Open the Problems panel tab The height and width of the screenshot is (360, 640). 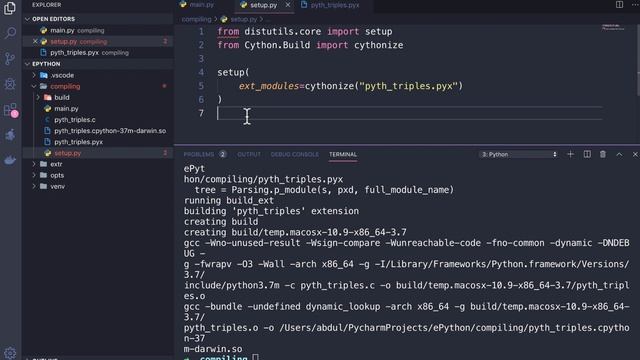(x=199, y=154)
